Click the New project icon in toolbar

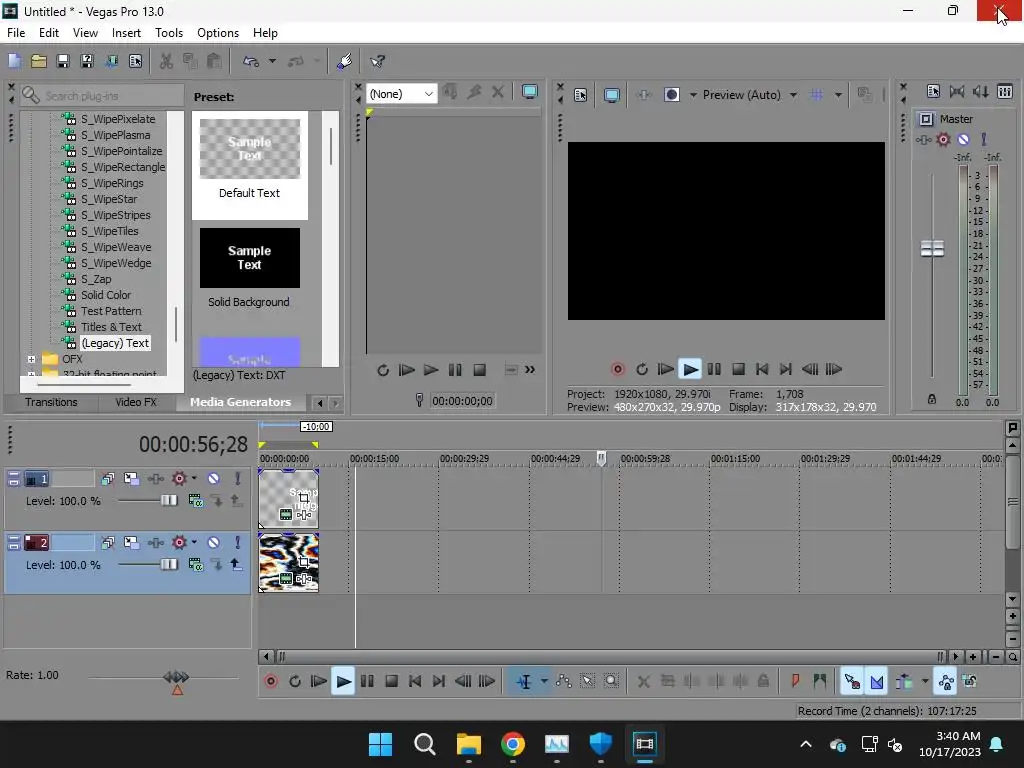(14, 61)
